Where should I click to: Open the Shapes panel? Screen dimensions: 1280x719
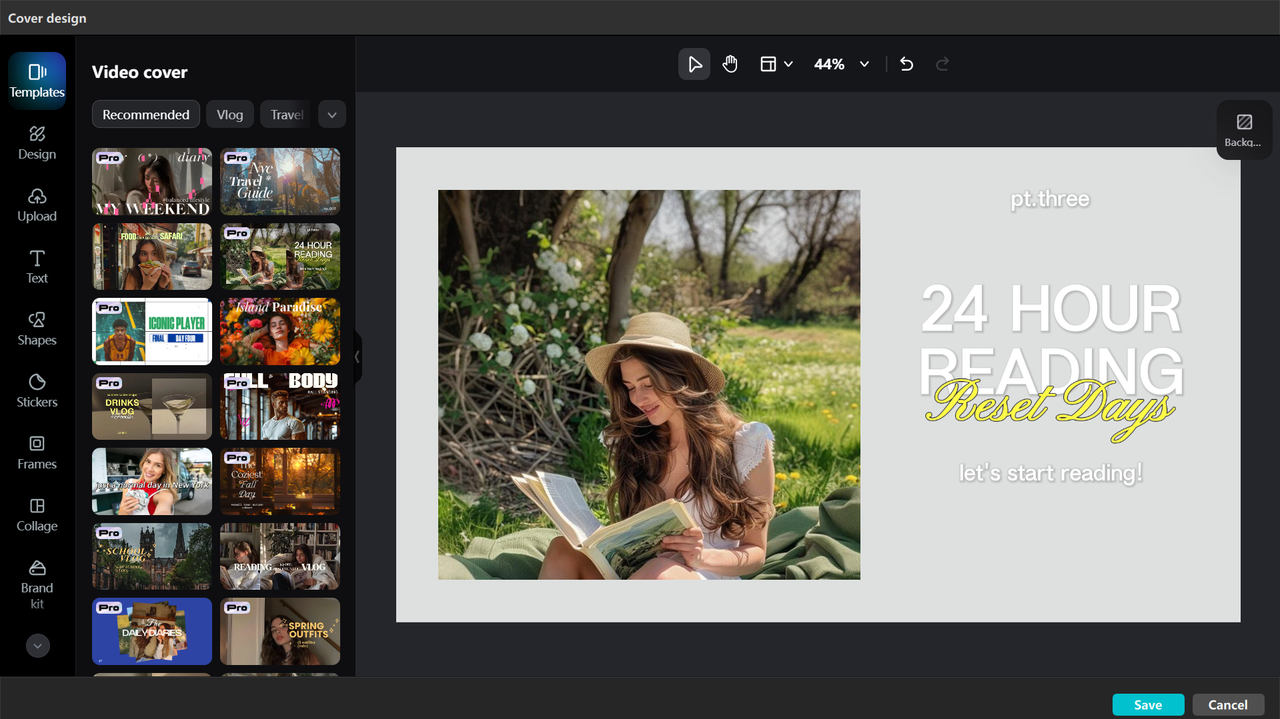(37, 329)
